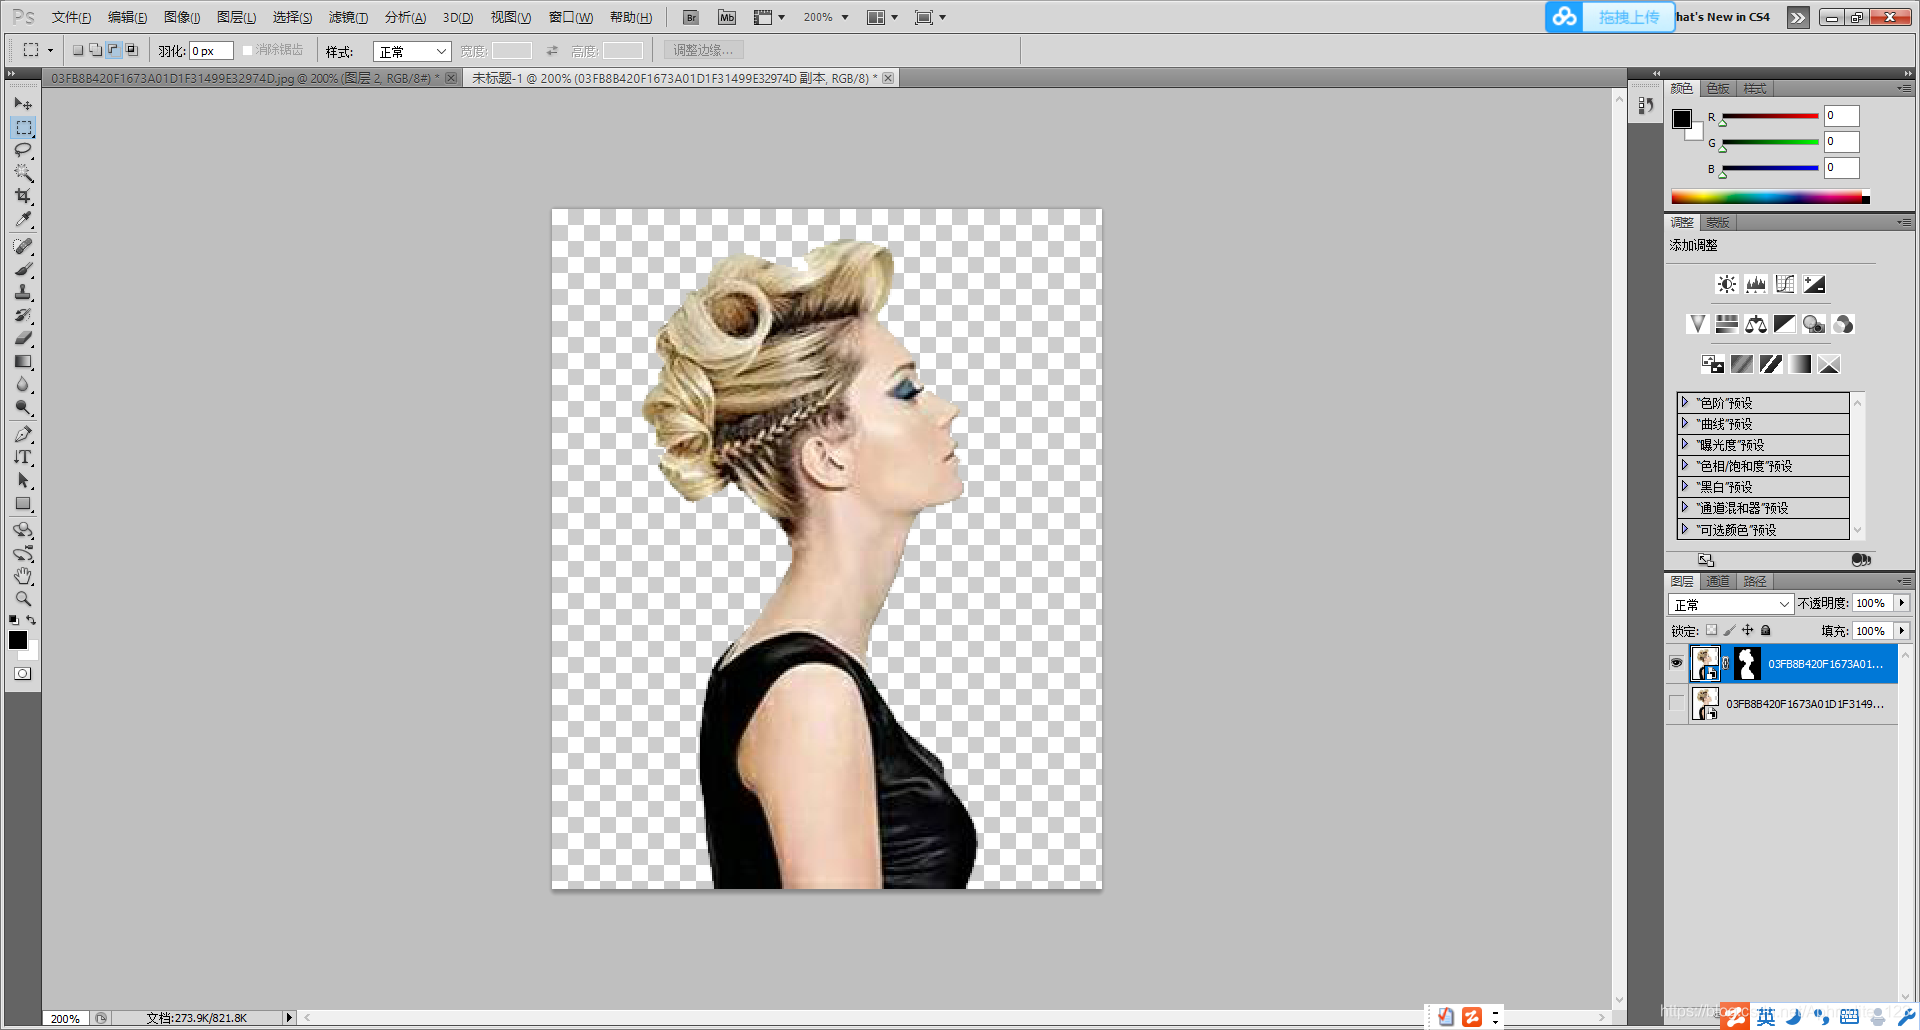The width and height of the screenshot is (1920, 1030).
Task: Hide the top masked layer's eye icon
Action: 1676,663
